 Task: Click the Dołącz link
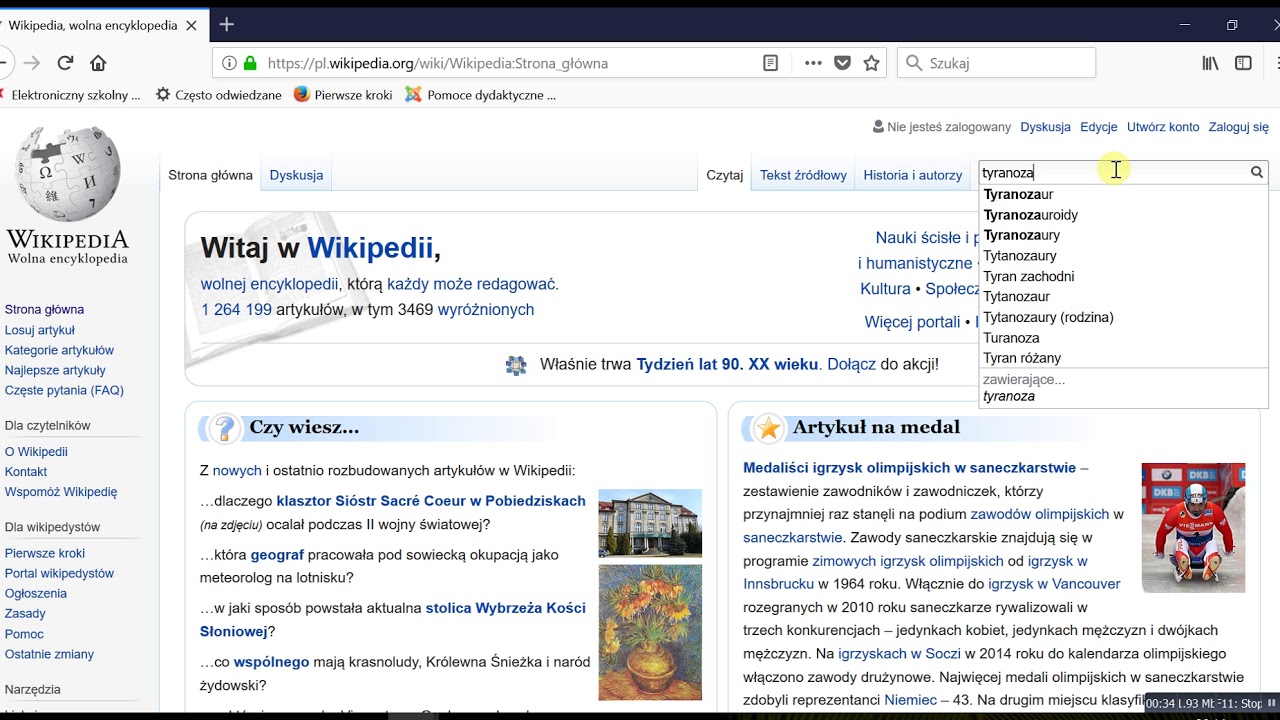[852, 365]
